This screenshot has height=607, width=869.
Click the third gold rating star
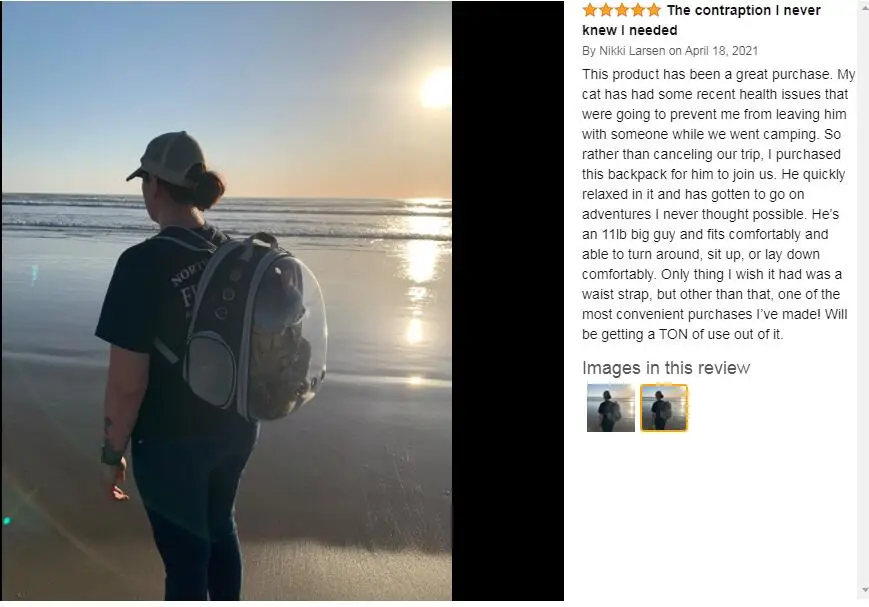622,10
